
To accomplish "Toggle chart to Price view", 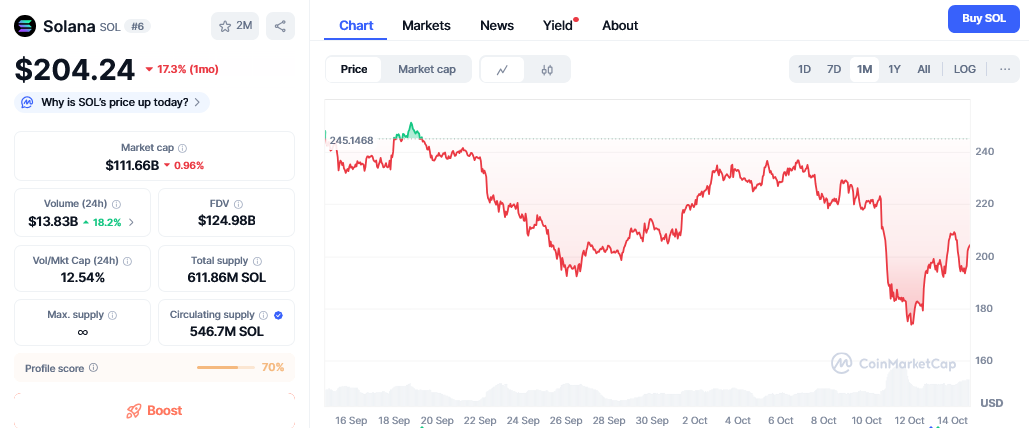I will [x=354, y=69].
